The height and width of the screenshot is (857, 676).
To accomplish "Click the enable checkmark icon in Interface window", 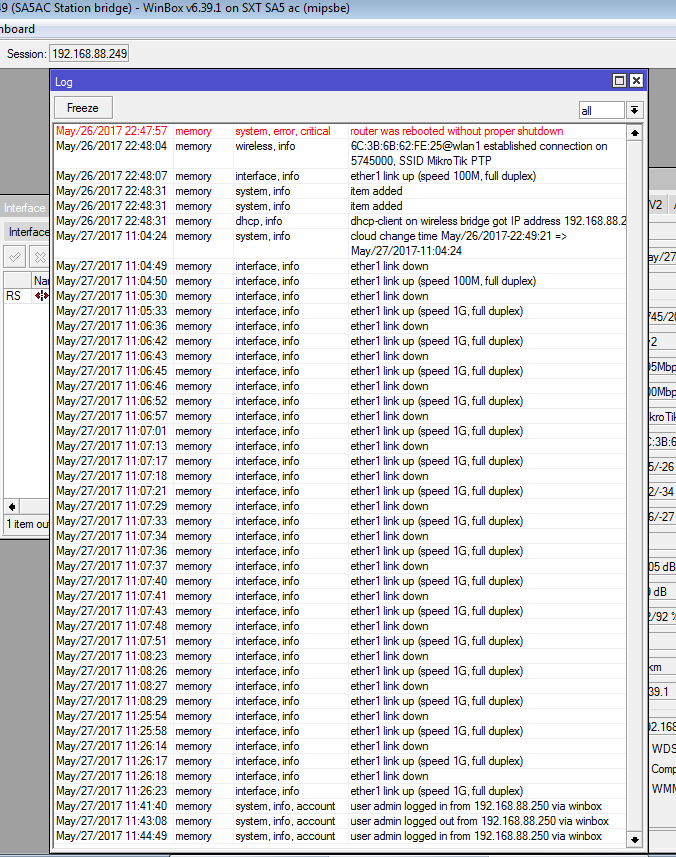I will [15, 256].
